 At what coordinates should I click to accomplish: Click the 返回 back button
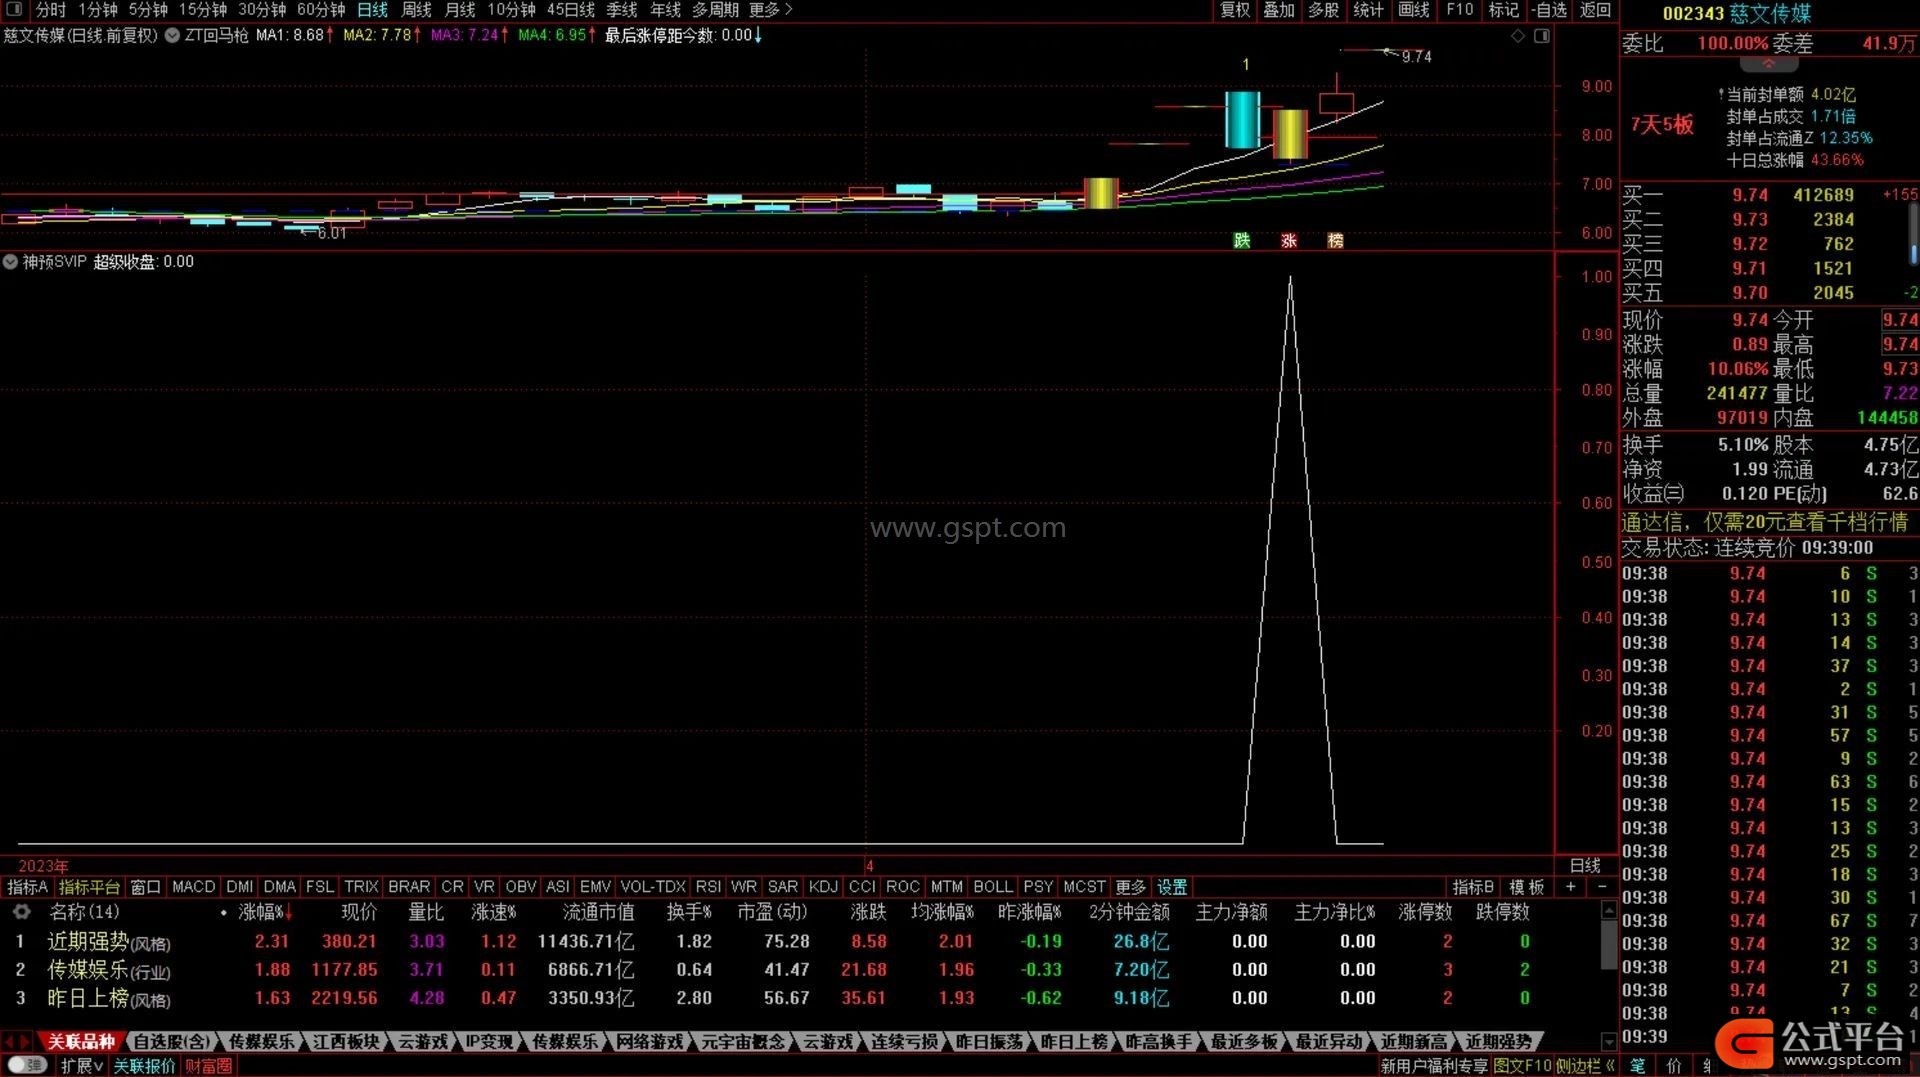point(1595,10)
